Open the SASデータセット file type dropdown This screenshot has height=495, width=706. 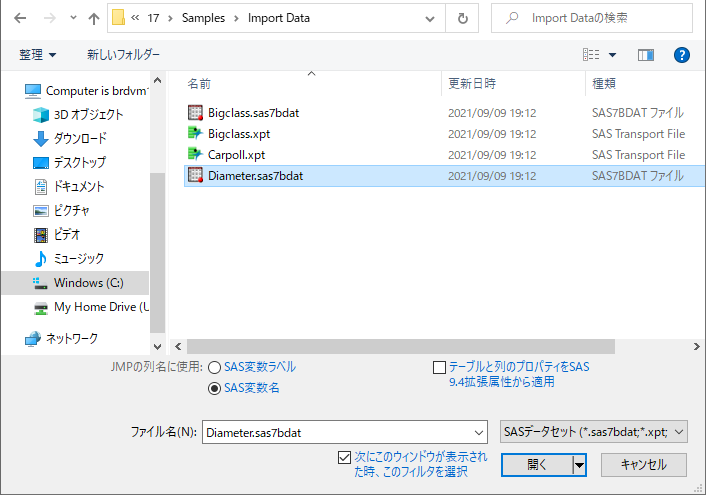tap(593, 432)
